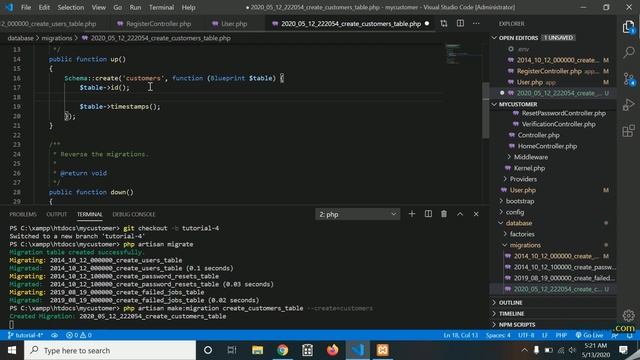
Task: Open HomeController.php in explorer tree
Action: pos(547,146)
